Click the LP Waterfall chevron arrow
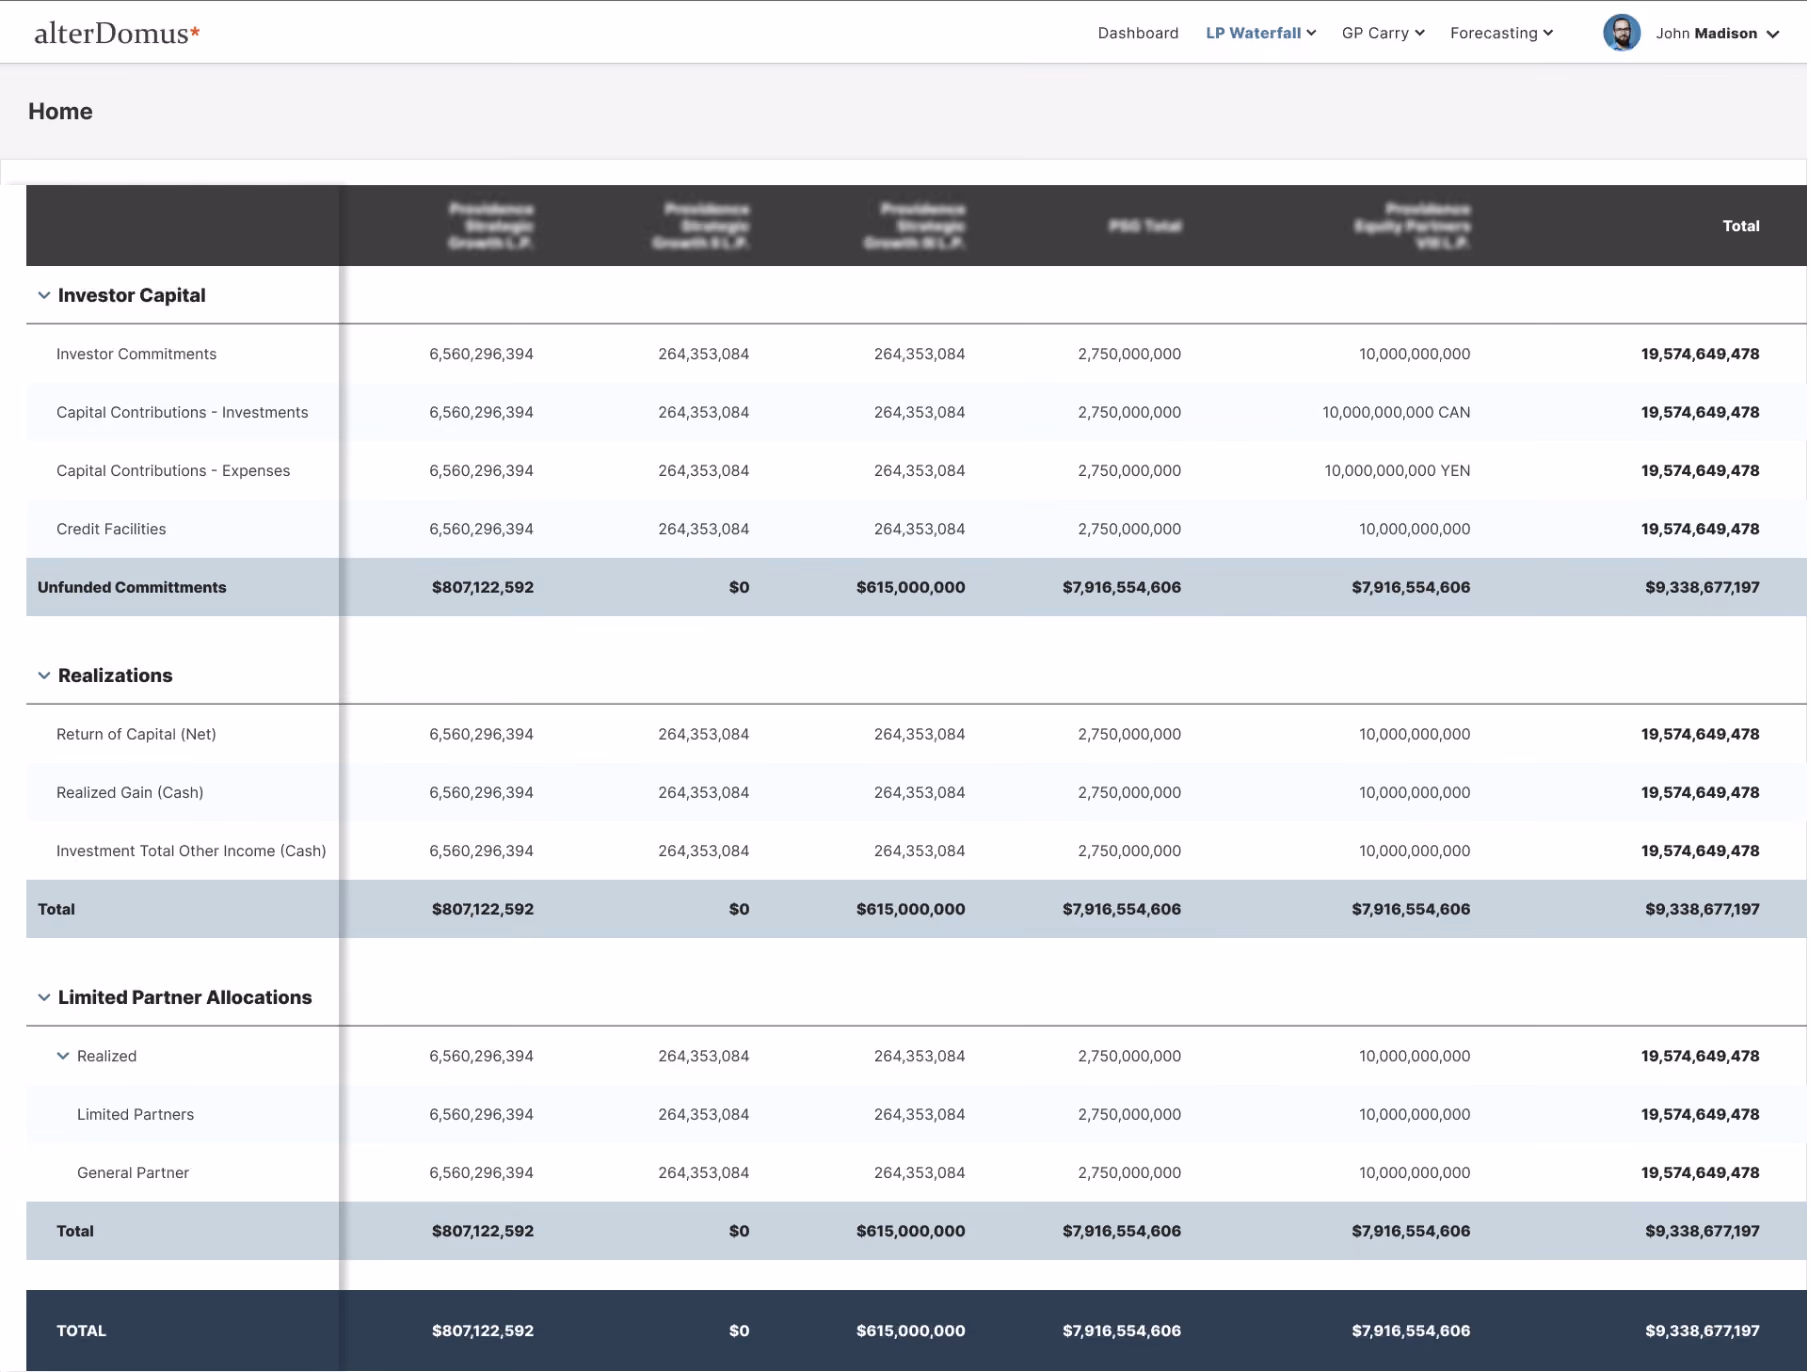1810x1372 pixels. tap(1312, 33)
